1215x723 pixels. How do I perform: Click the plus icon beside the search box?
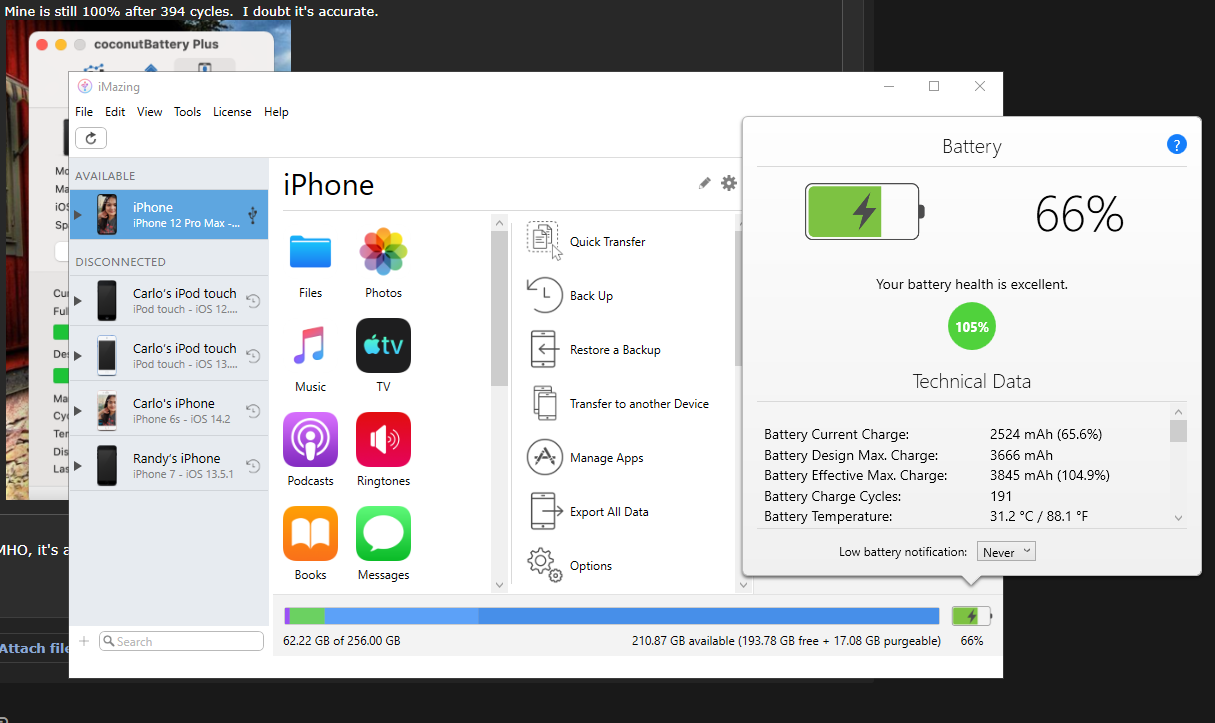pyautogui.click(x=84, y=641)
